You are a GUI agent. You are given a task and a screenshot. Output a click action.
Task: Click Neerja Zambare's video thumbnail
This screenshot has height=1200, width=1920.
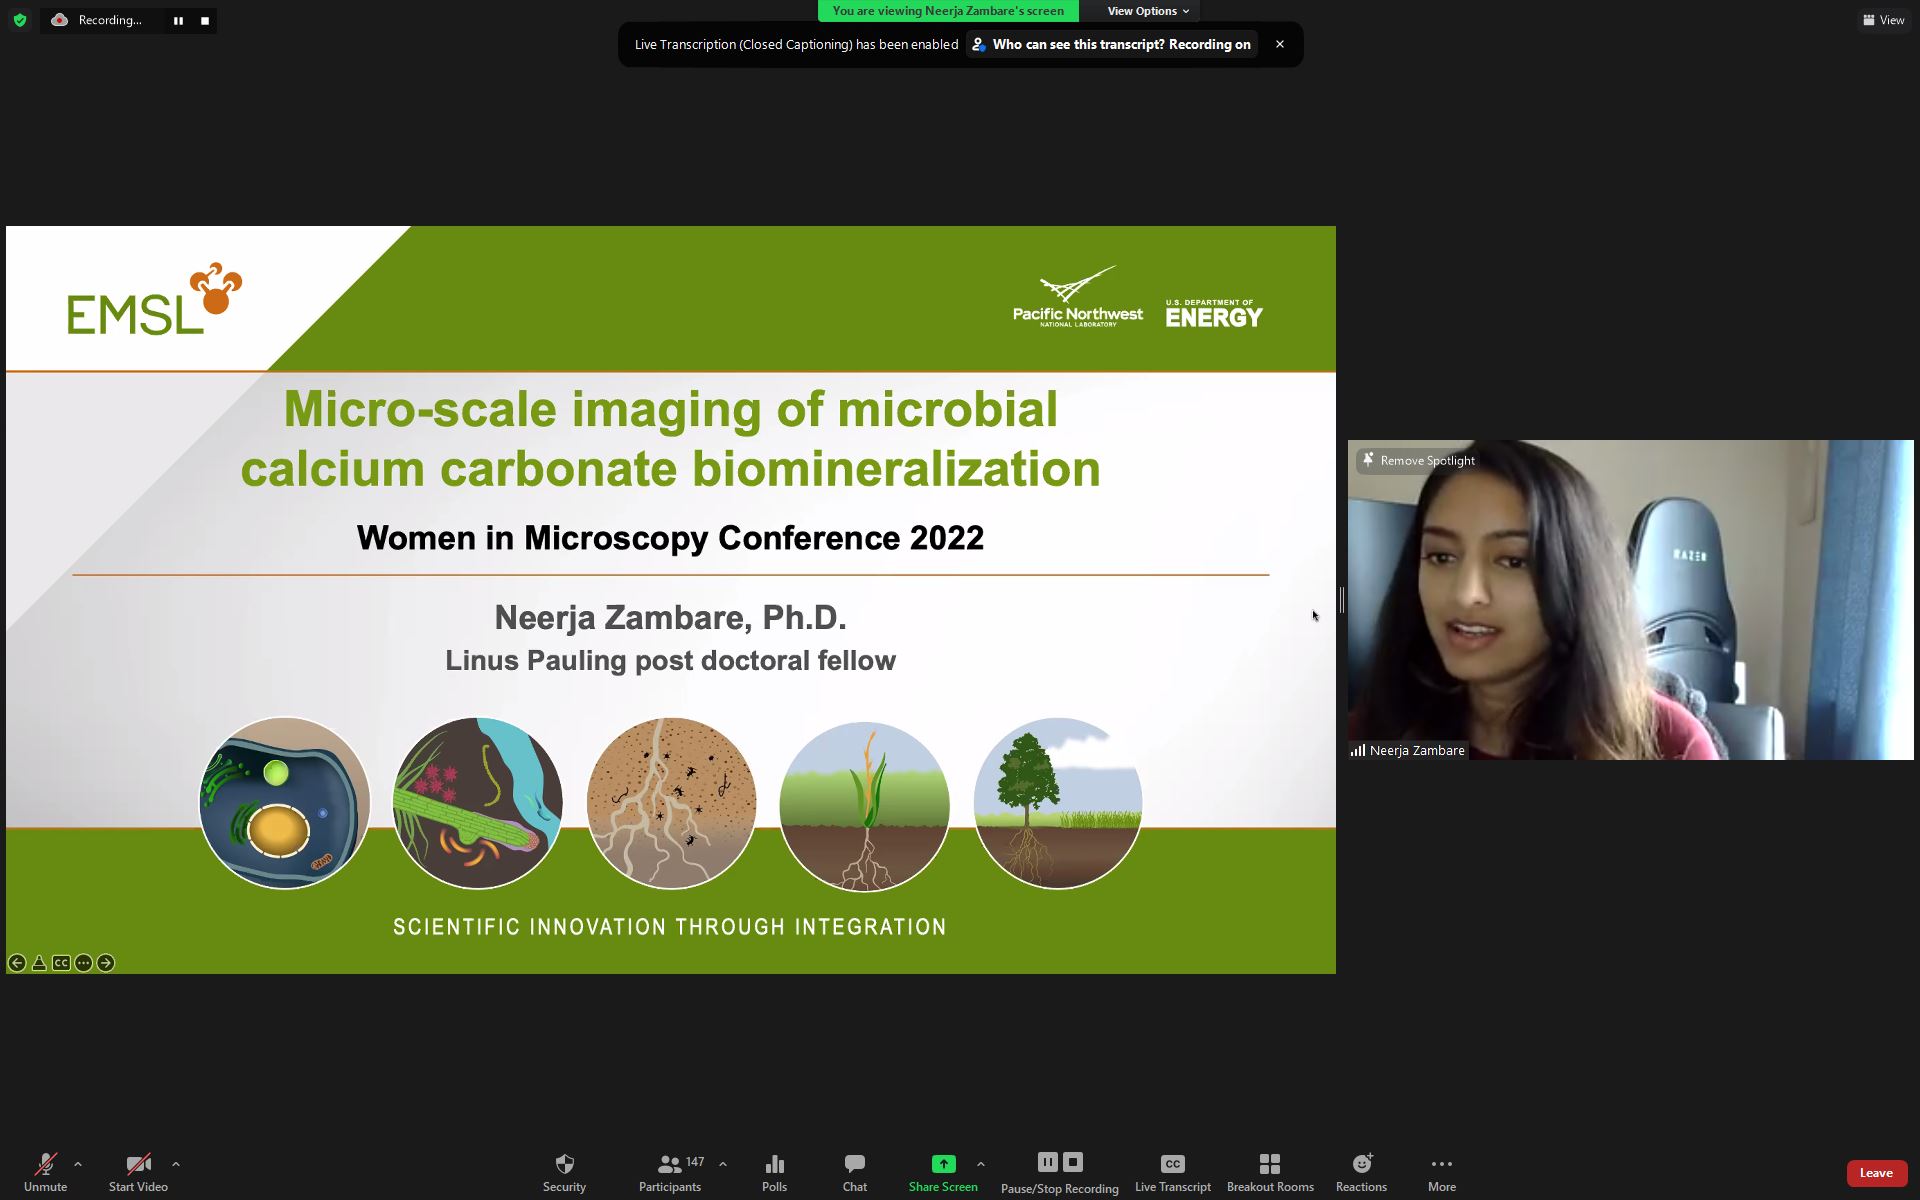(x=1630, y=600)
